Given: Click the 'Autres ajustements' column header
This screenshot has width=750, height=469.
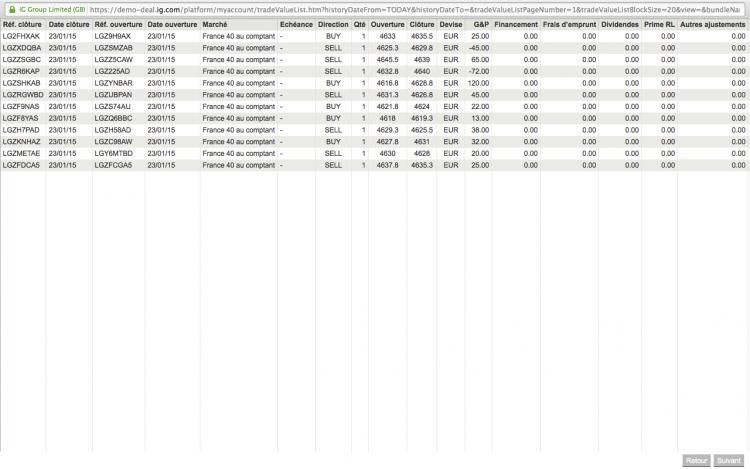Looking at the screenshot, I should [x=713, y=24].
